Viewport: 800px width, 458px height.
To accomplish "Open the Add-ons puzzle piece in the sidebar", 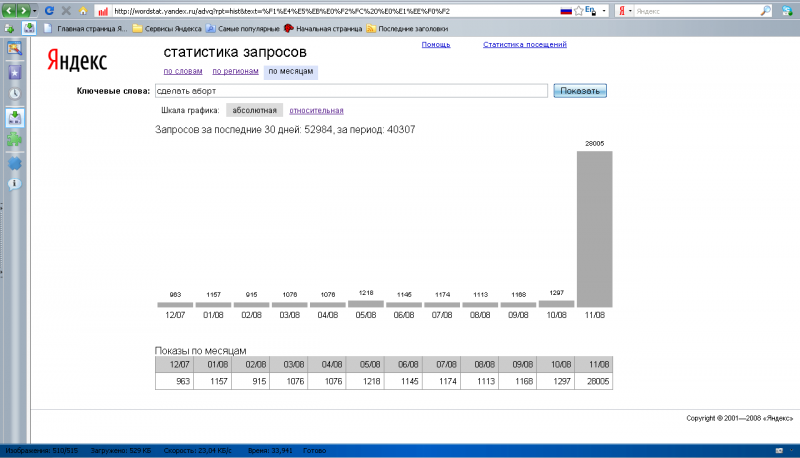I will click(15, 140).
